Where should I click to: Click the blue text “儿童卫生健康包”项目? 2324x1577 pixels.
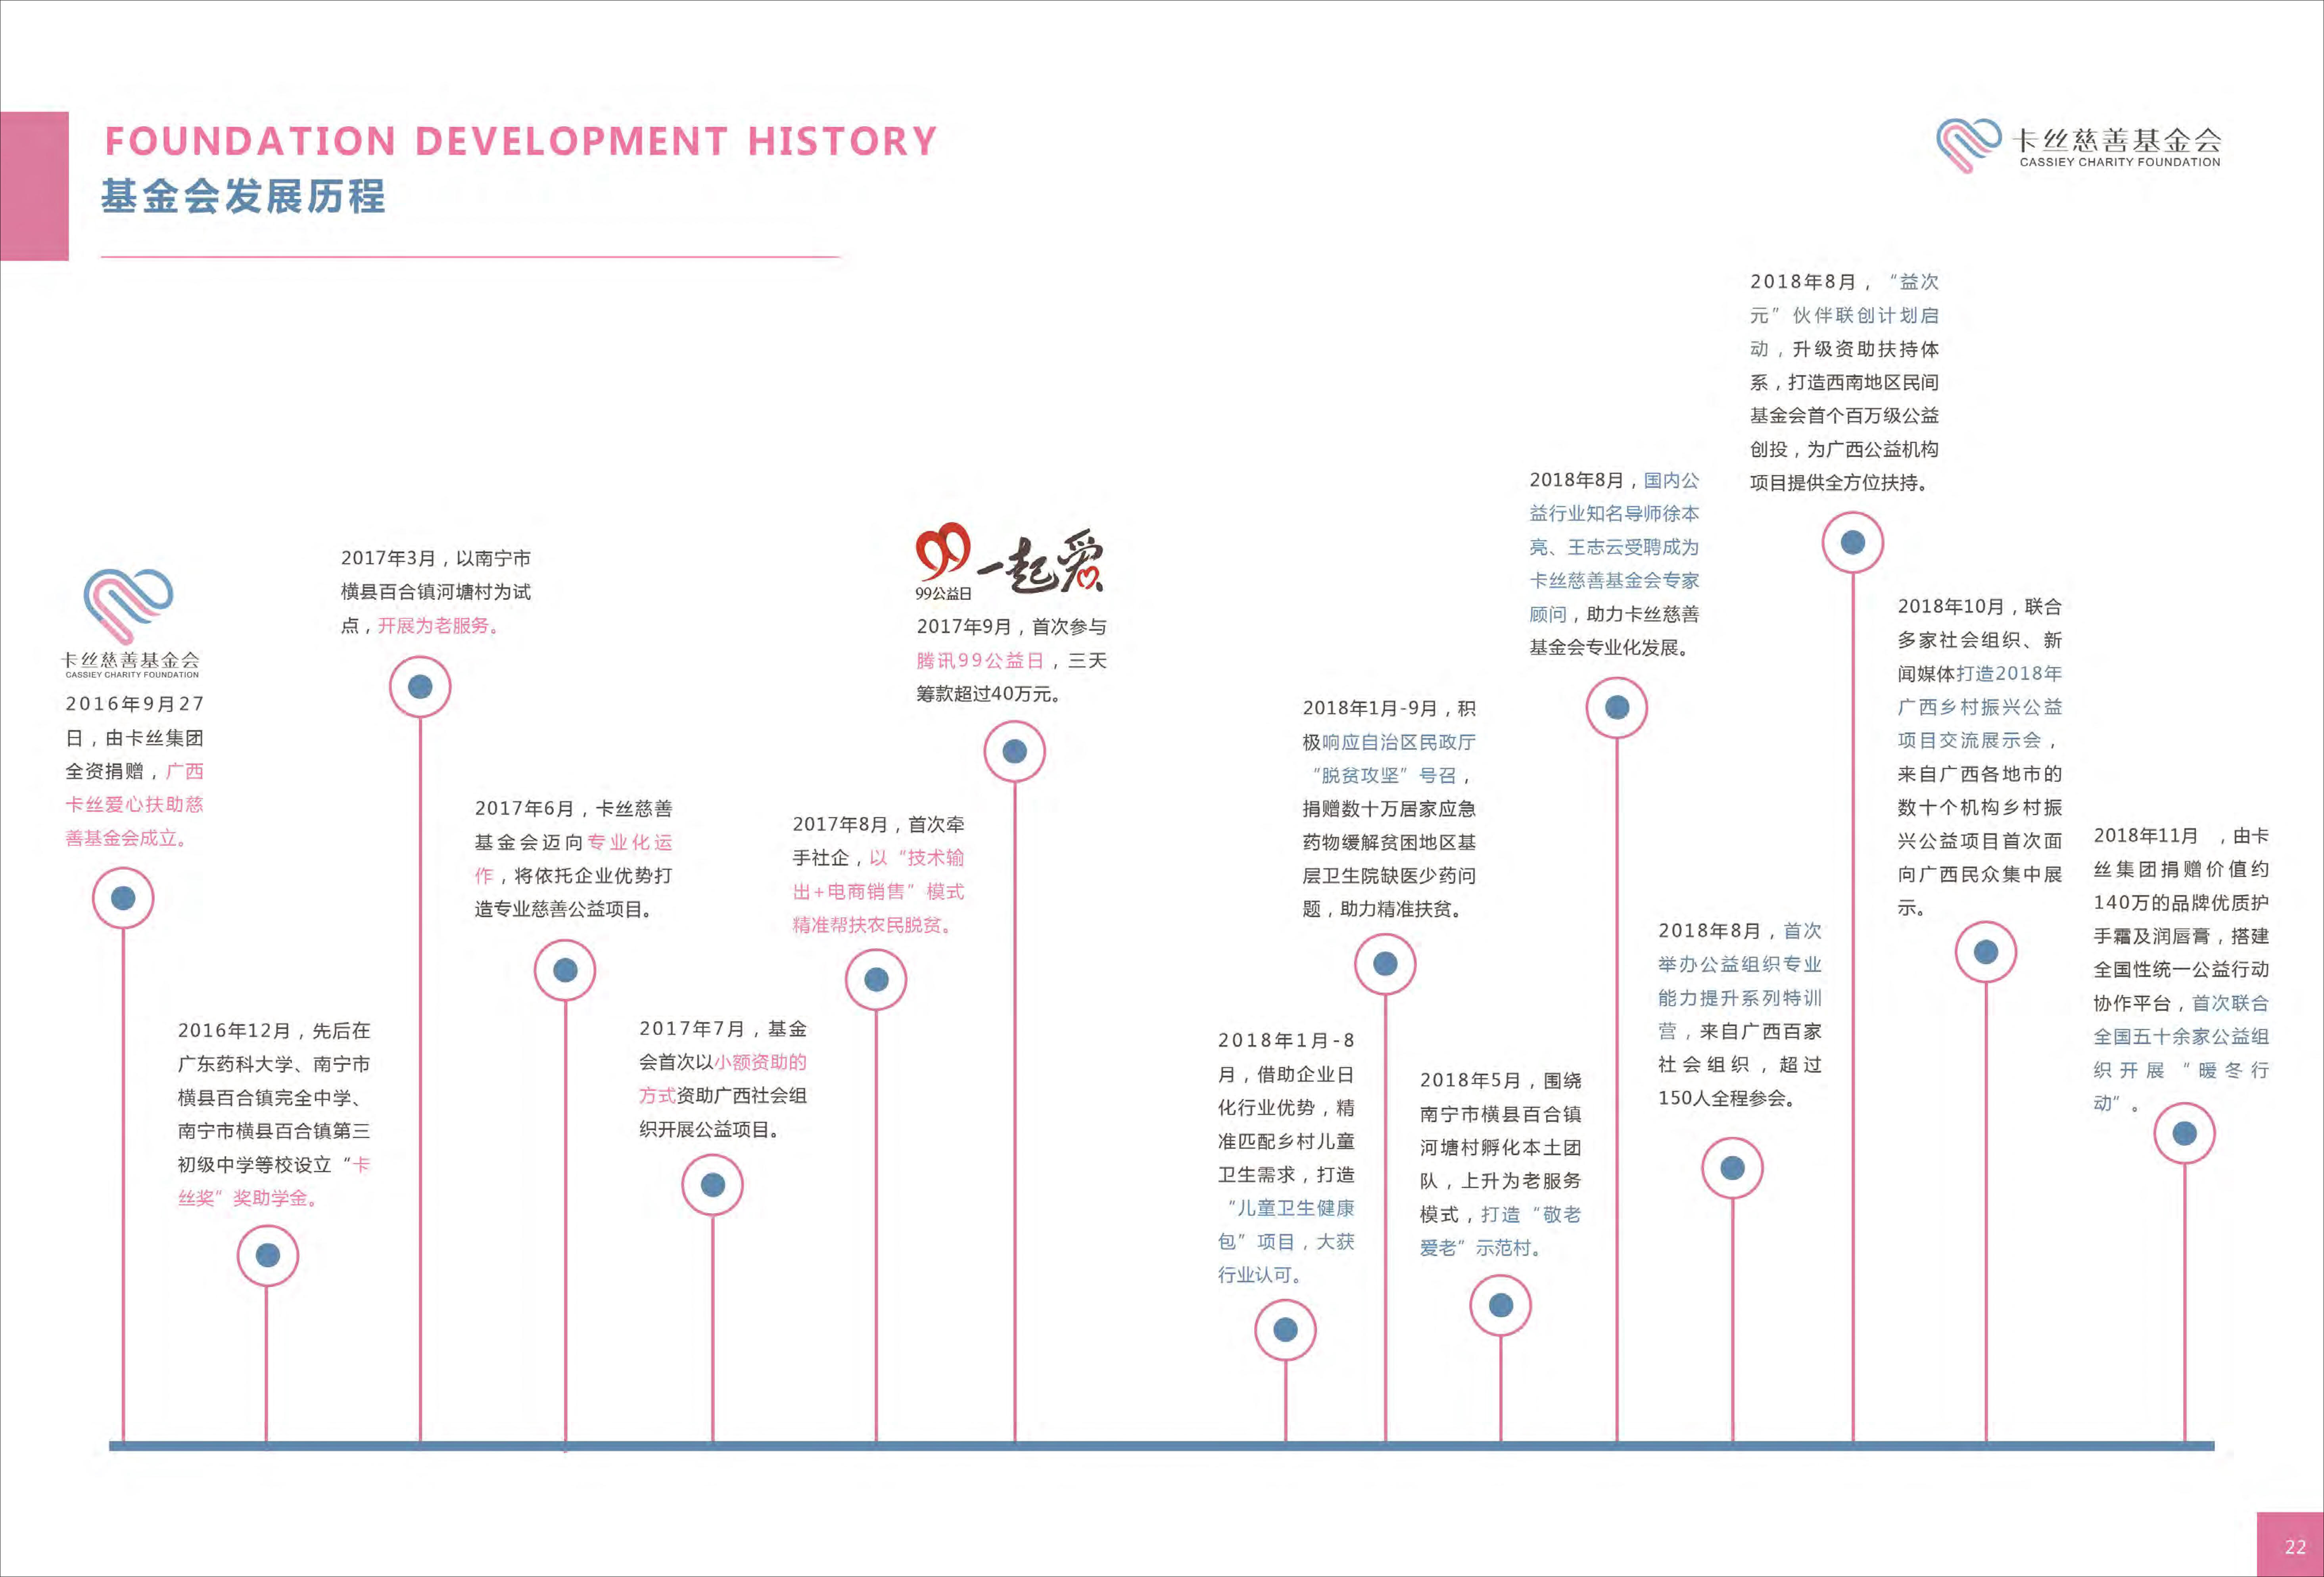pos(1286,1225)
